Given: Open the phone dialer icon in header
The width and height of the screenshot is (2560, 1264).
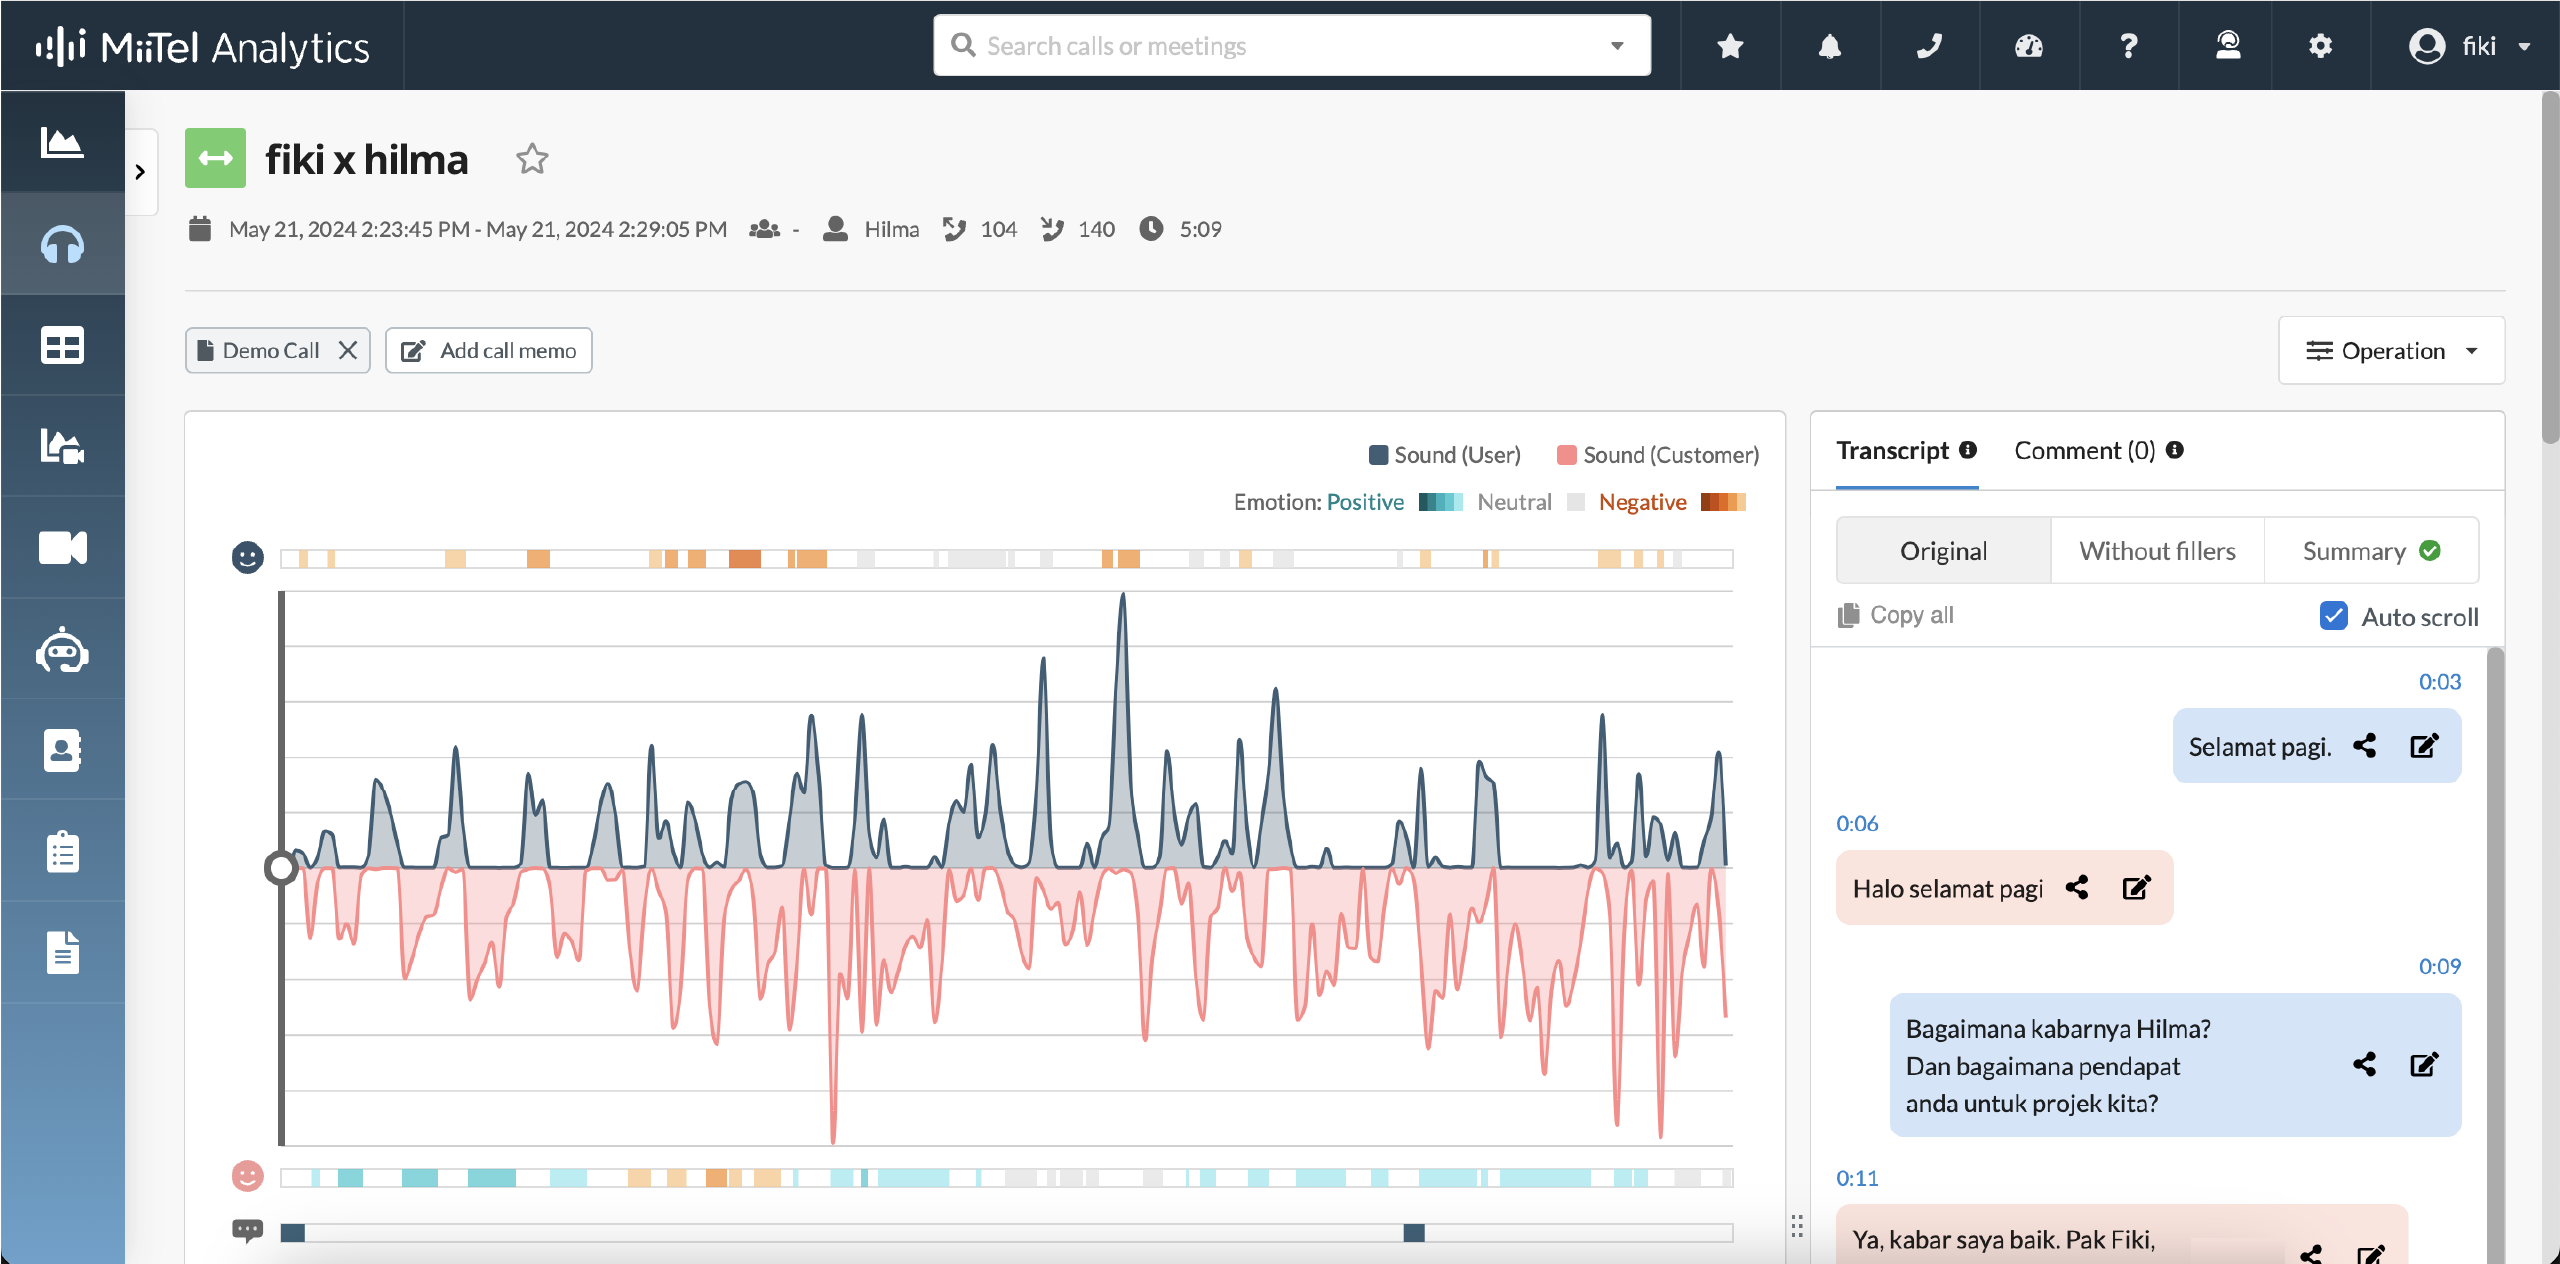Looking at the screenshot, I should [x=1929, y=46].
